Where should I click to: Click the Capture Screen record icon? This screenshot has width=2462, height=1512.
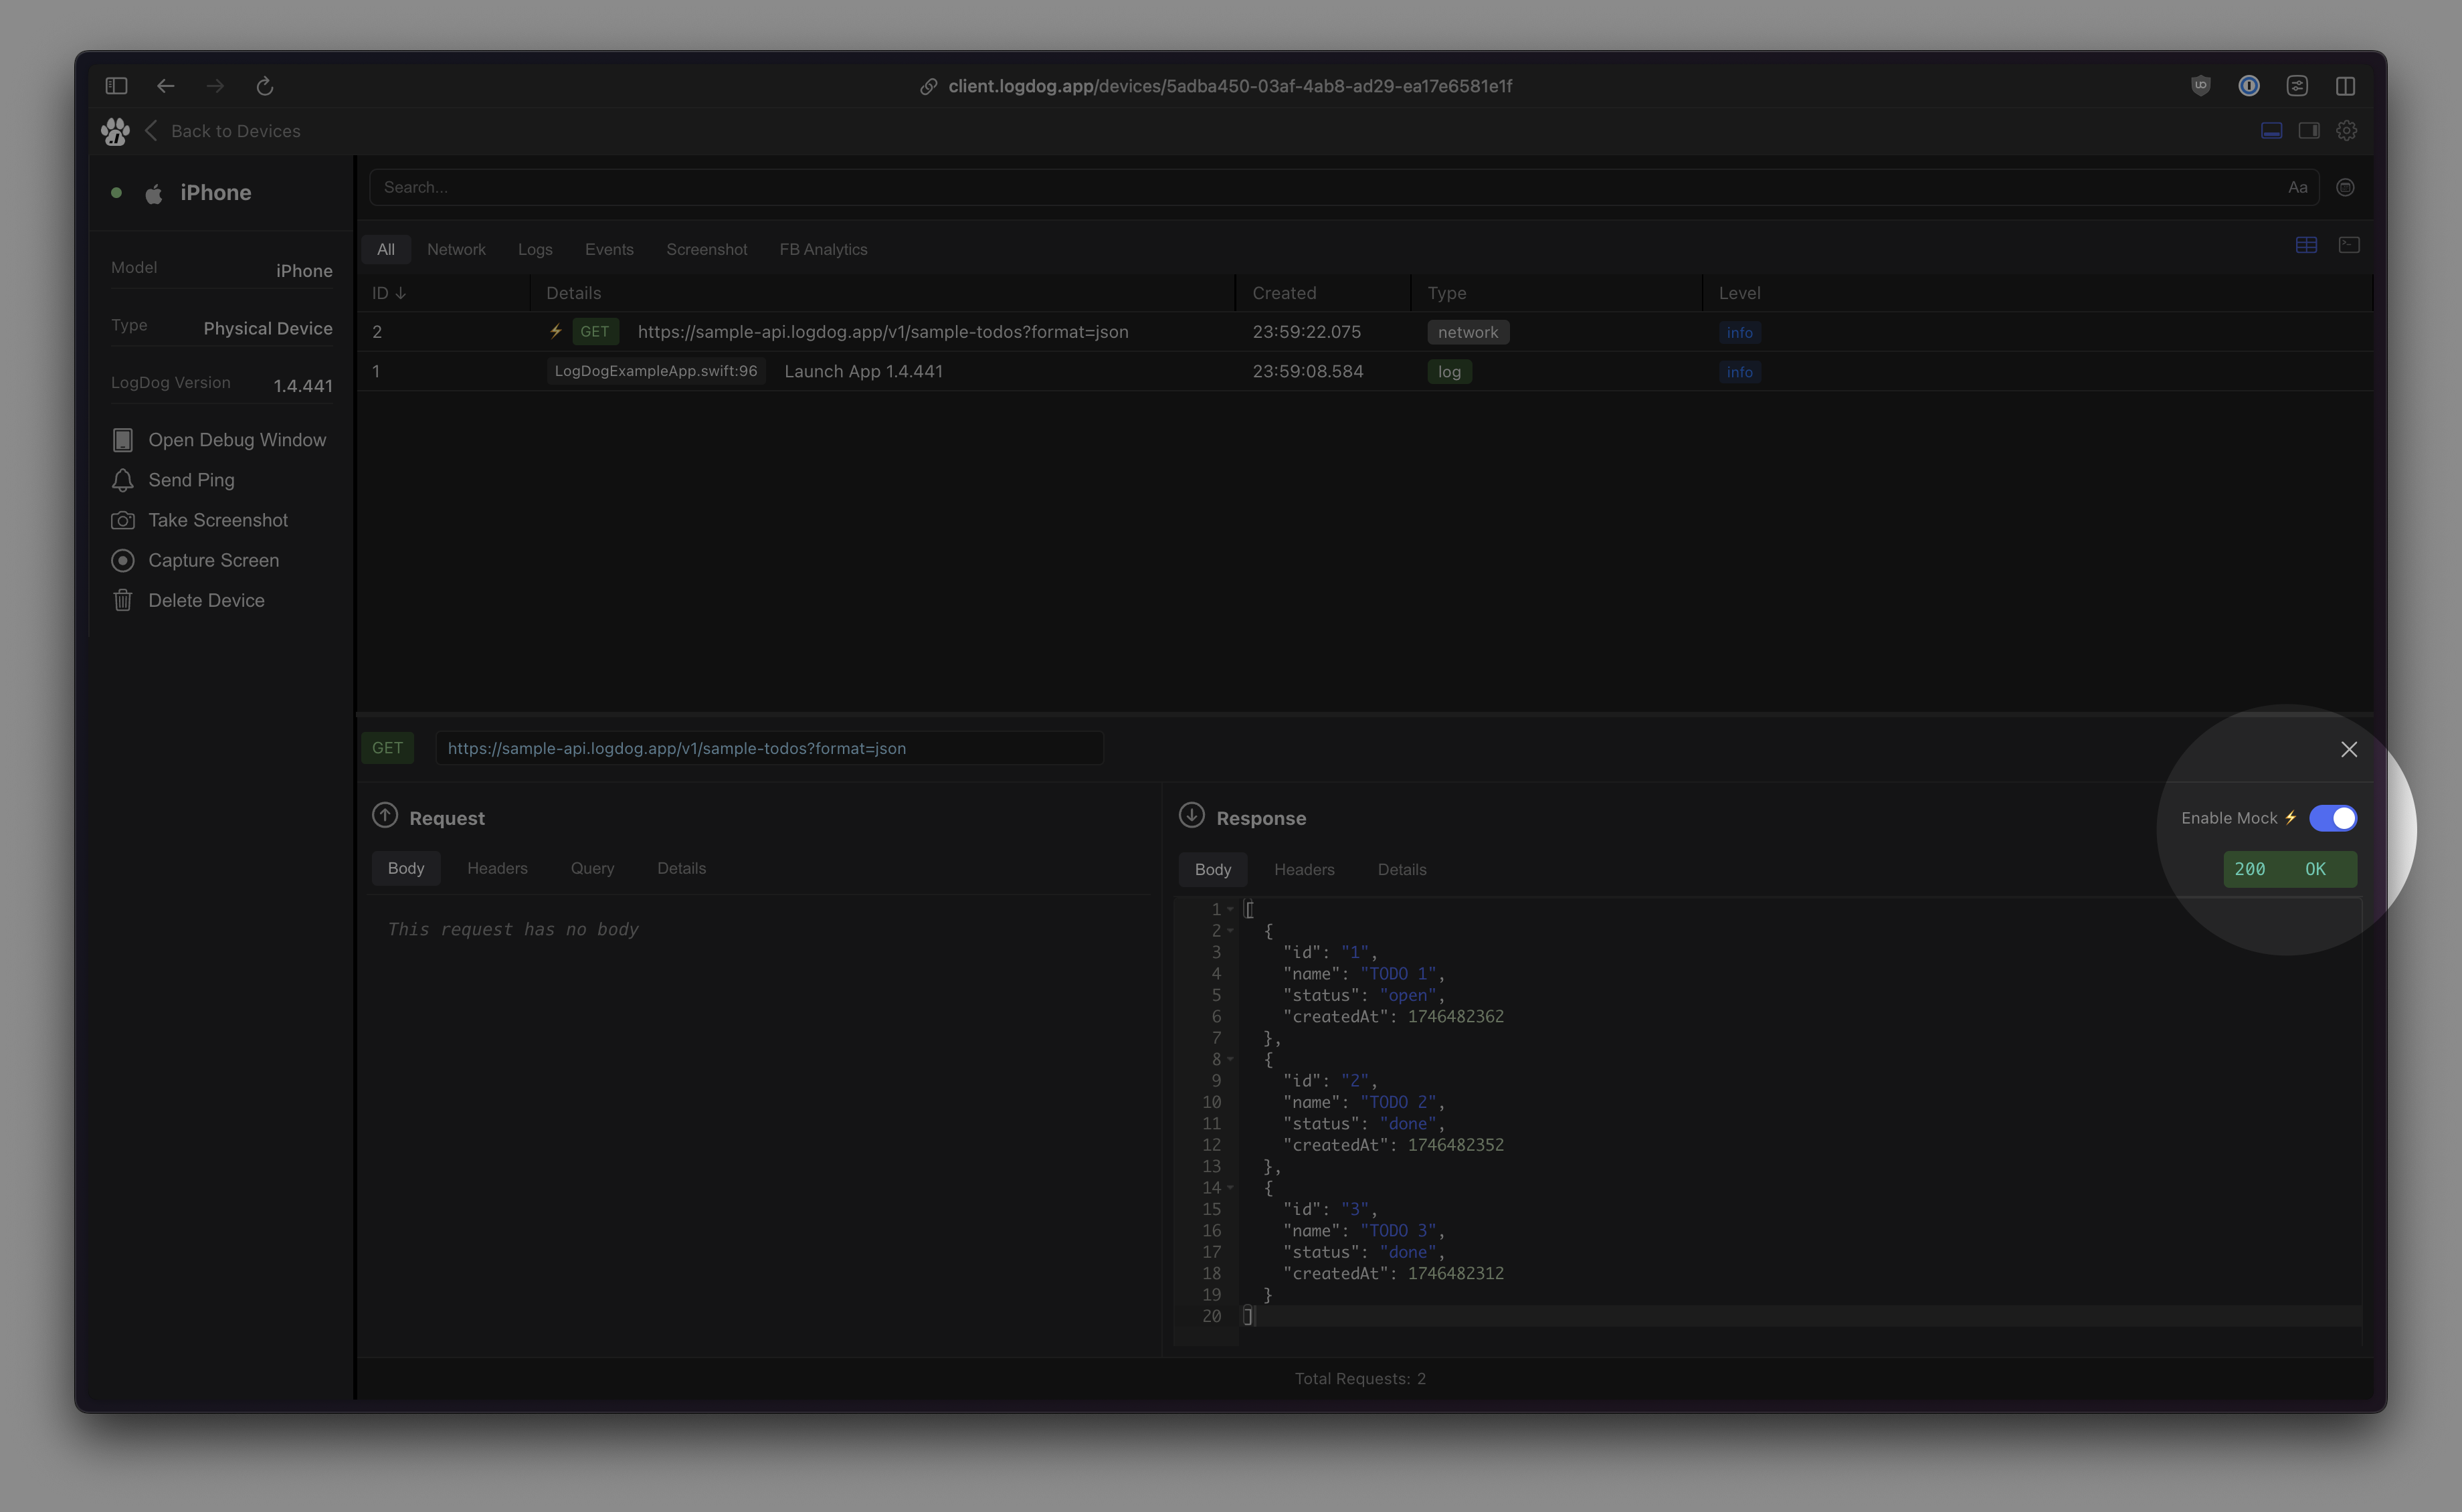[x=123, y=560]
